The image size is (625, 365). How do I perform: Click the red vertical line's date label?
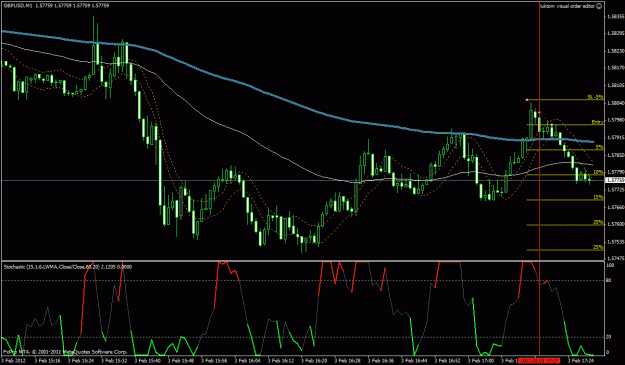point(539,360)
